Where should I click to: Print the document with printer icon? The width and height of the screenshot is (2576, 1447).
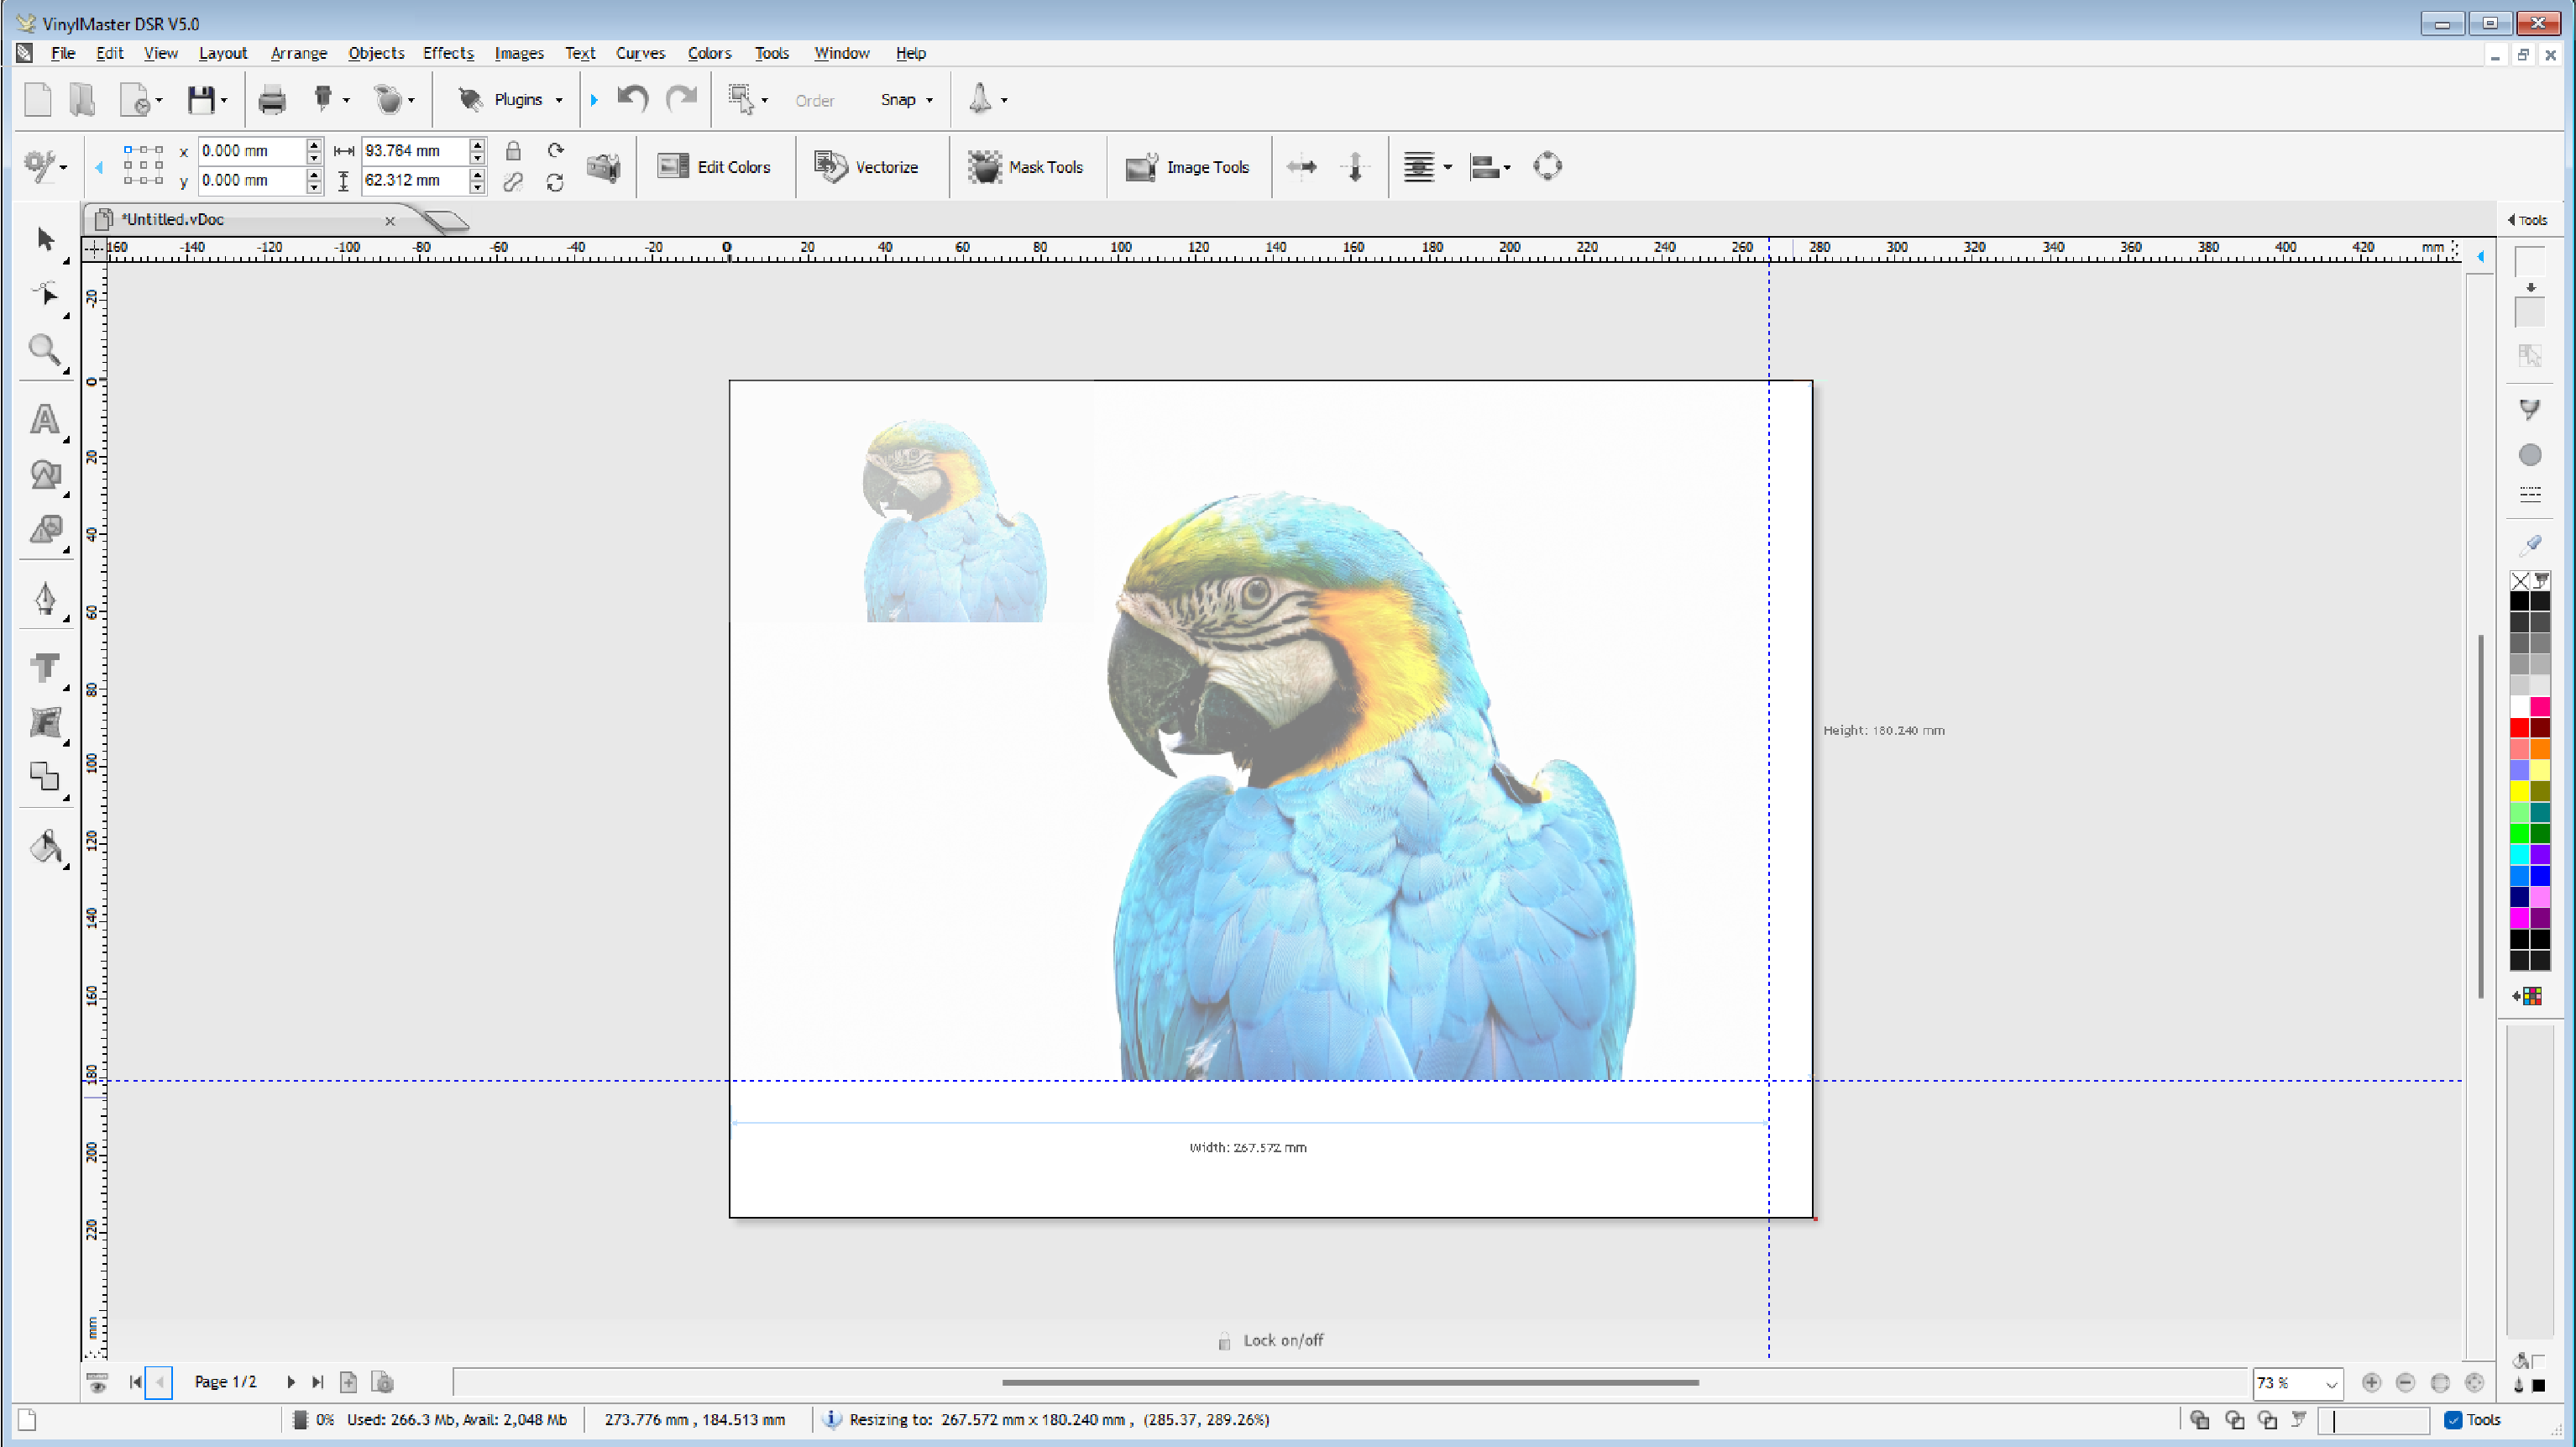pos(272,100)
